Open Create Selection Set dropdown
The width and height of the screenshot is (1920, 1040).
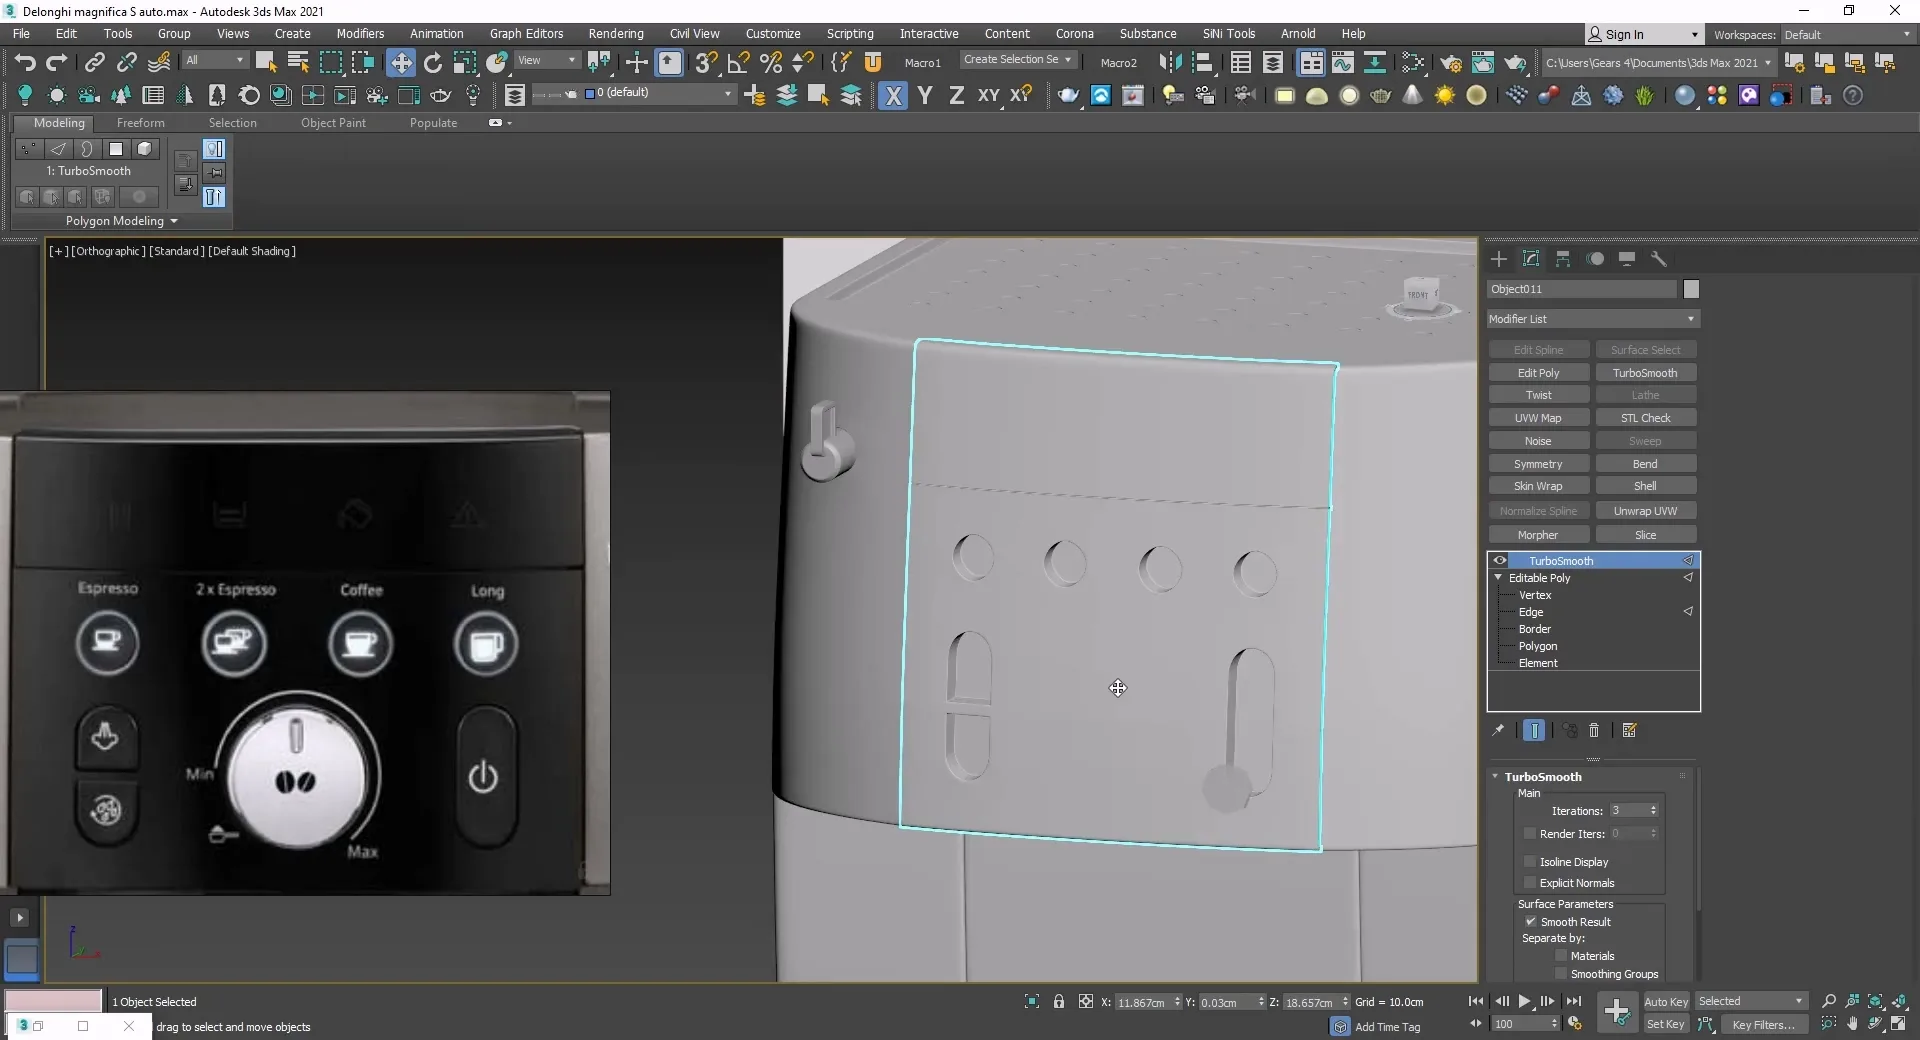[x=1017, y=60]
